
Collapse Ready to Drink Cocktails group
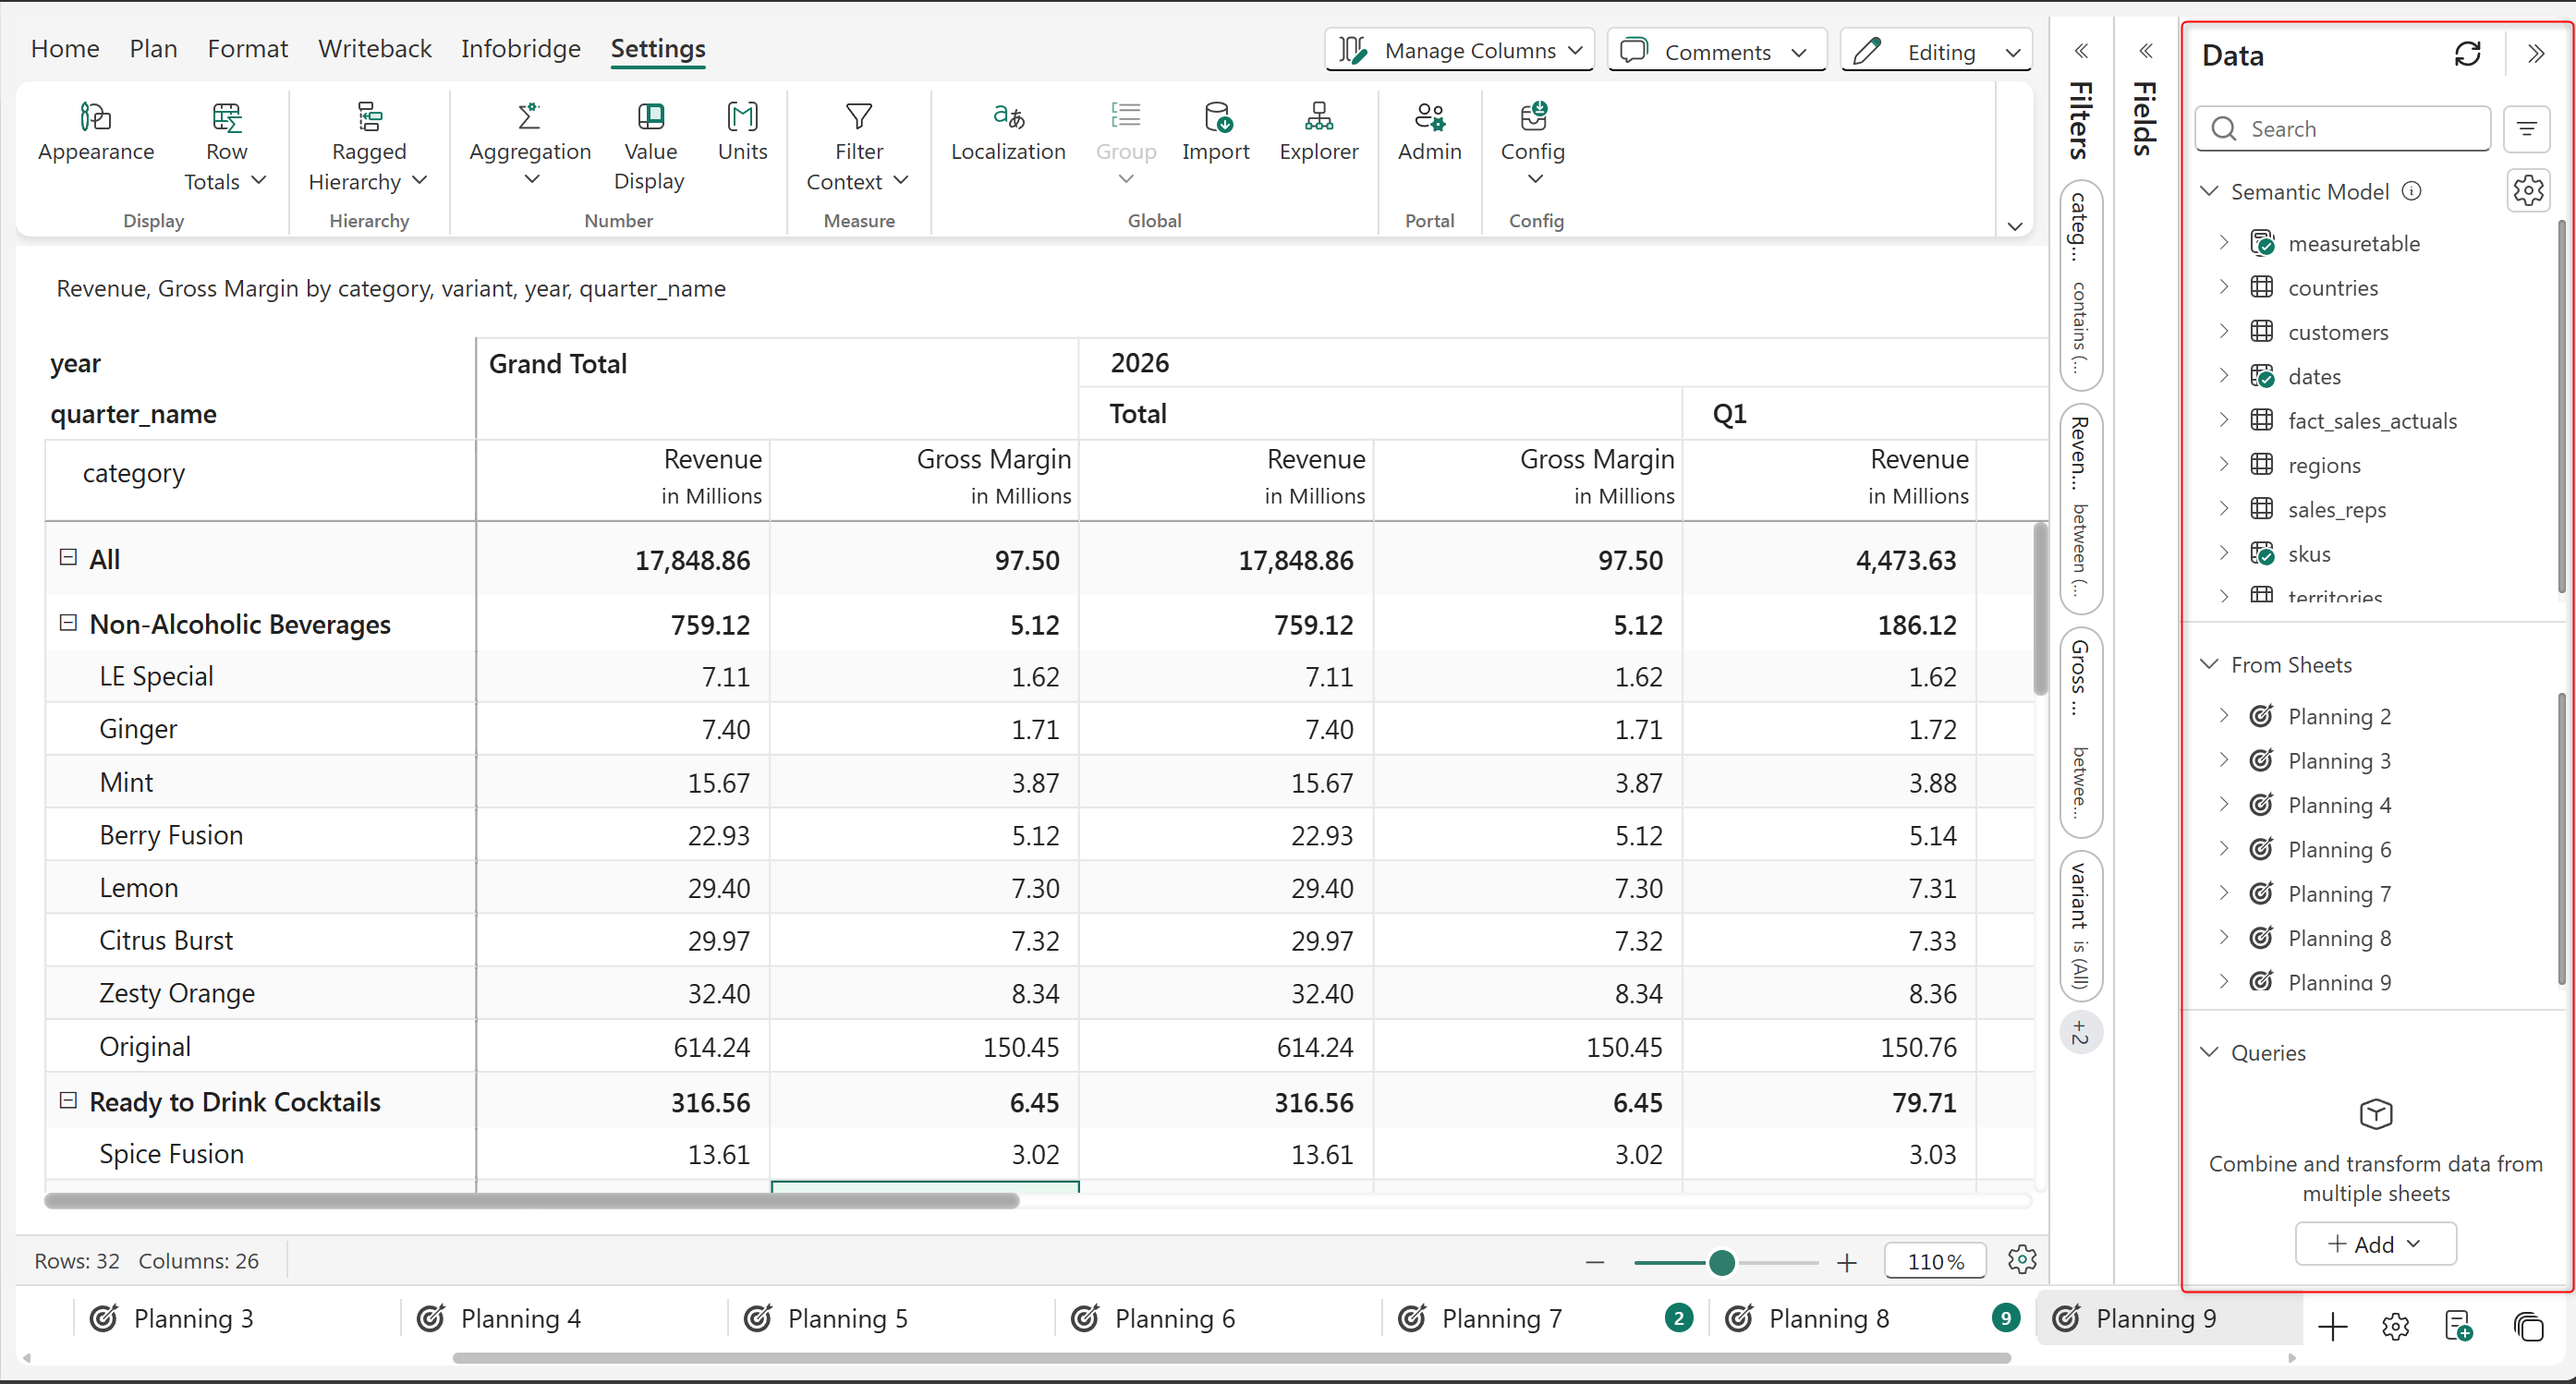click(x=68, y=1100)
